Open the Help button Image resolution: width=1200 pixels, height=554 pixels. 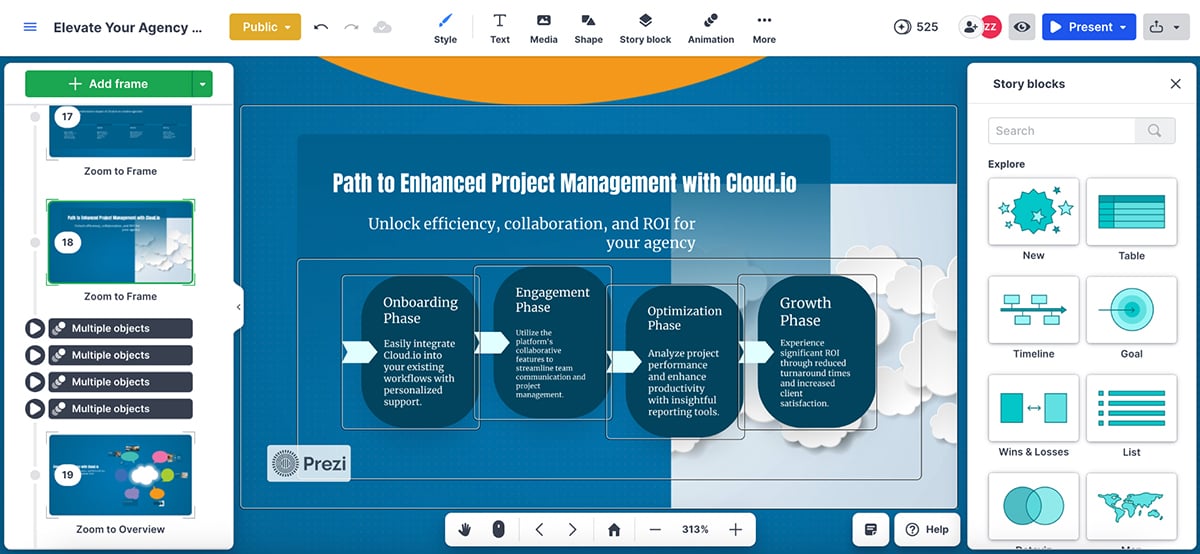pos(927,529)
